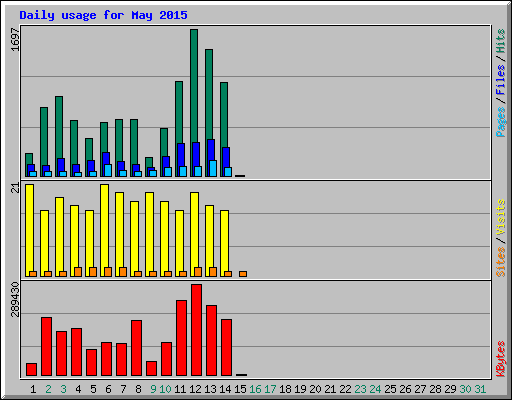Click the Visits legend label

(501, 217)
